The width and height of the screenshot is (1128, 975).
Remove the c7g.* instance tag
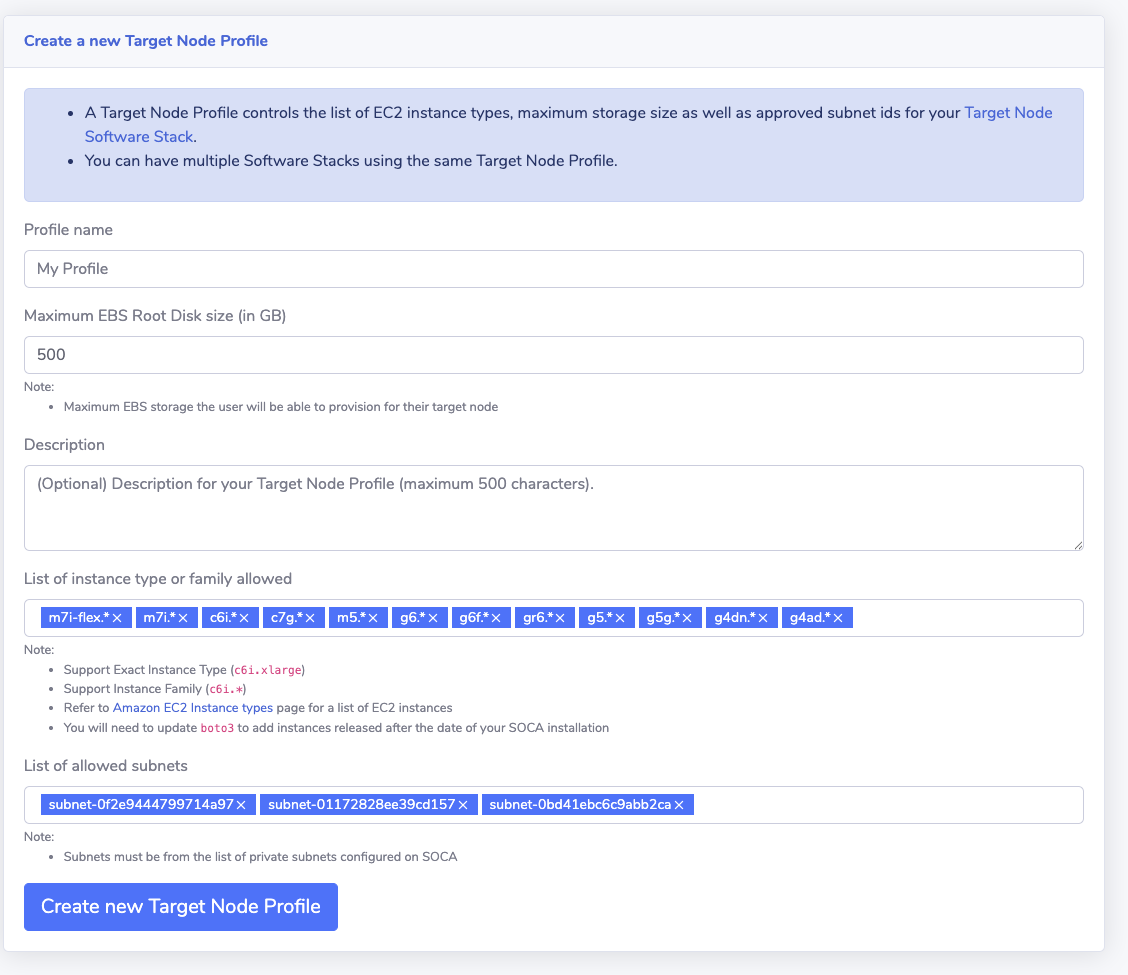tap(310, 619)
